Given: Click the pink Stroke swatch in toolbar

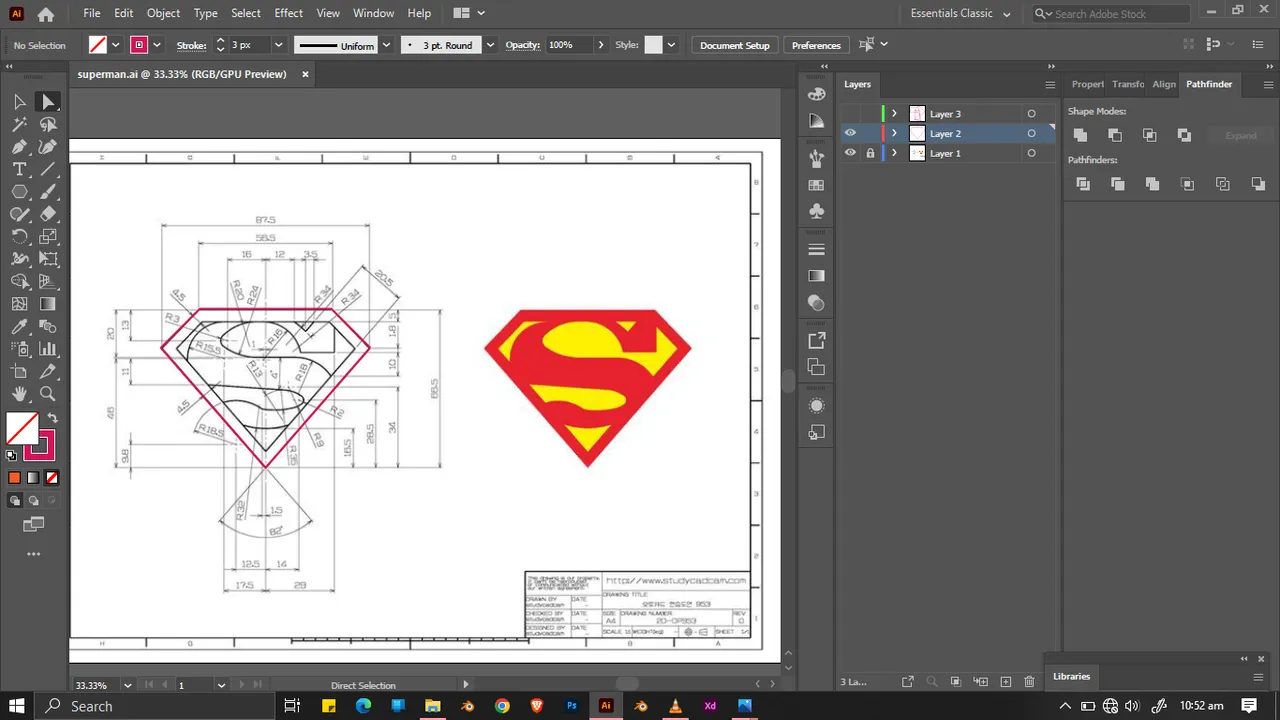Looking at the screenshot, I should 40,445.
